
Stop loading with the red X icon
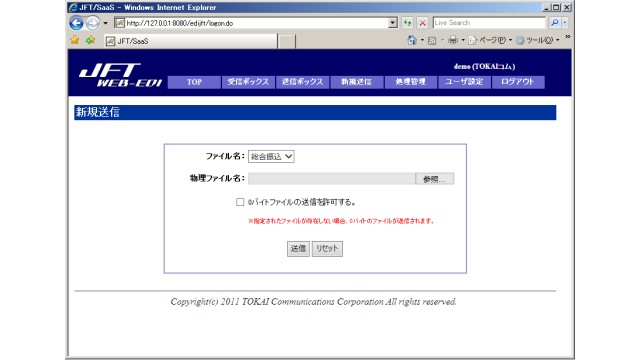coord(422,23)
